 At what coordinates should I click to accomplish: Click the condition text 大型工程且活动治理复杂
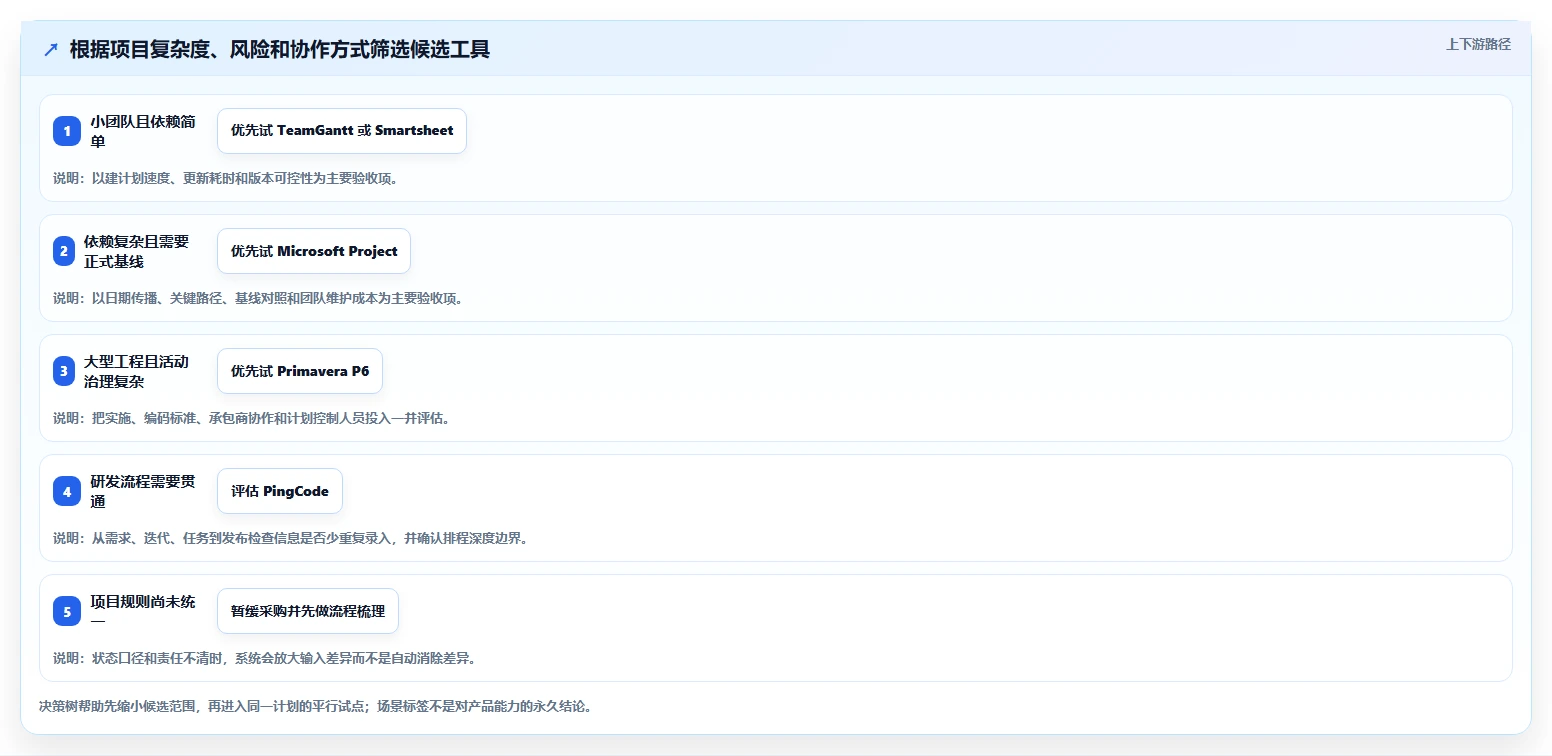tap(137, 371)
